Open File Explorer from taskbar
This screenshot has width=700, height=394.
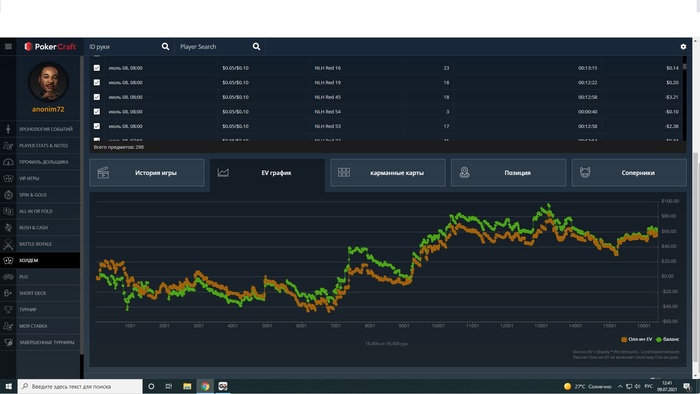point(187,386)
